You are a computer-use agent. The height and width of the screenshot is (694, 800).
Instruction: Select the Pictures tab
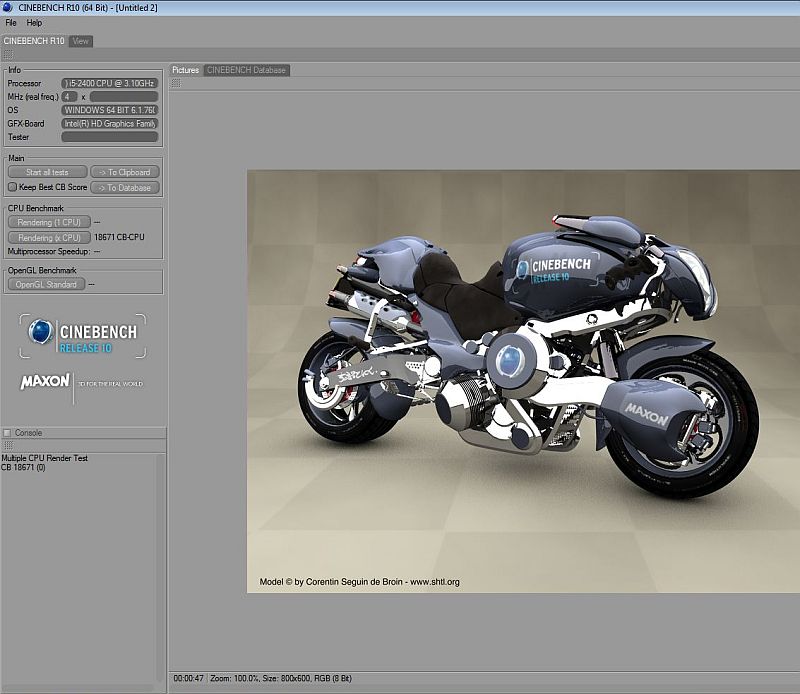pyautogui.click(x=186, y=70)
